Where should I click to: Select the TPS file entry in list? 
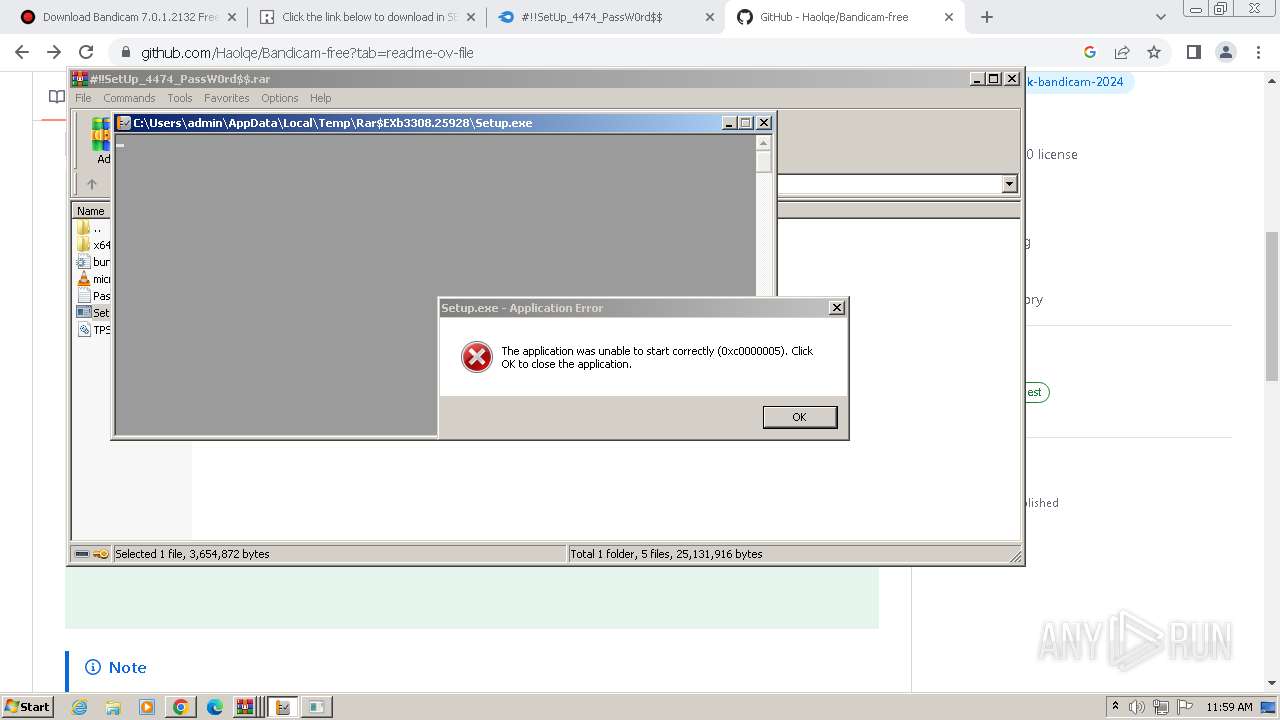tap(93, 330)
